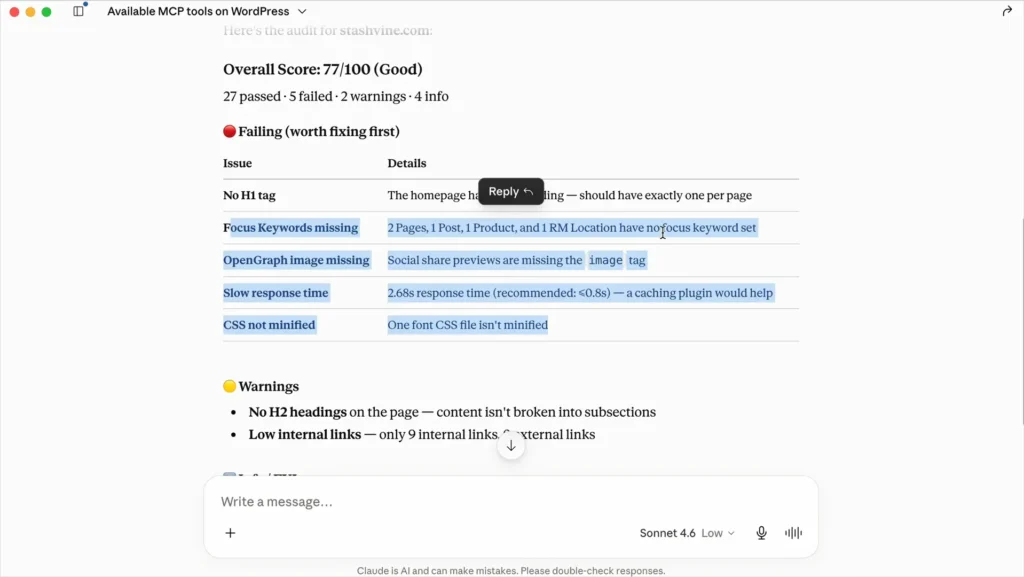Click 'One font CSS file isn't minified' text
Screen dimensions: 1024x577
coord(468,324)
